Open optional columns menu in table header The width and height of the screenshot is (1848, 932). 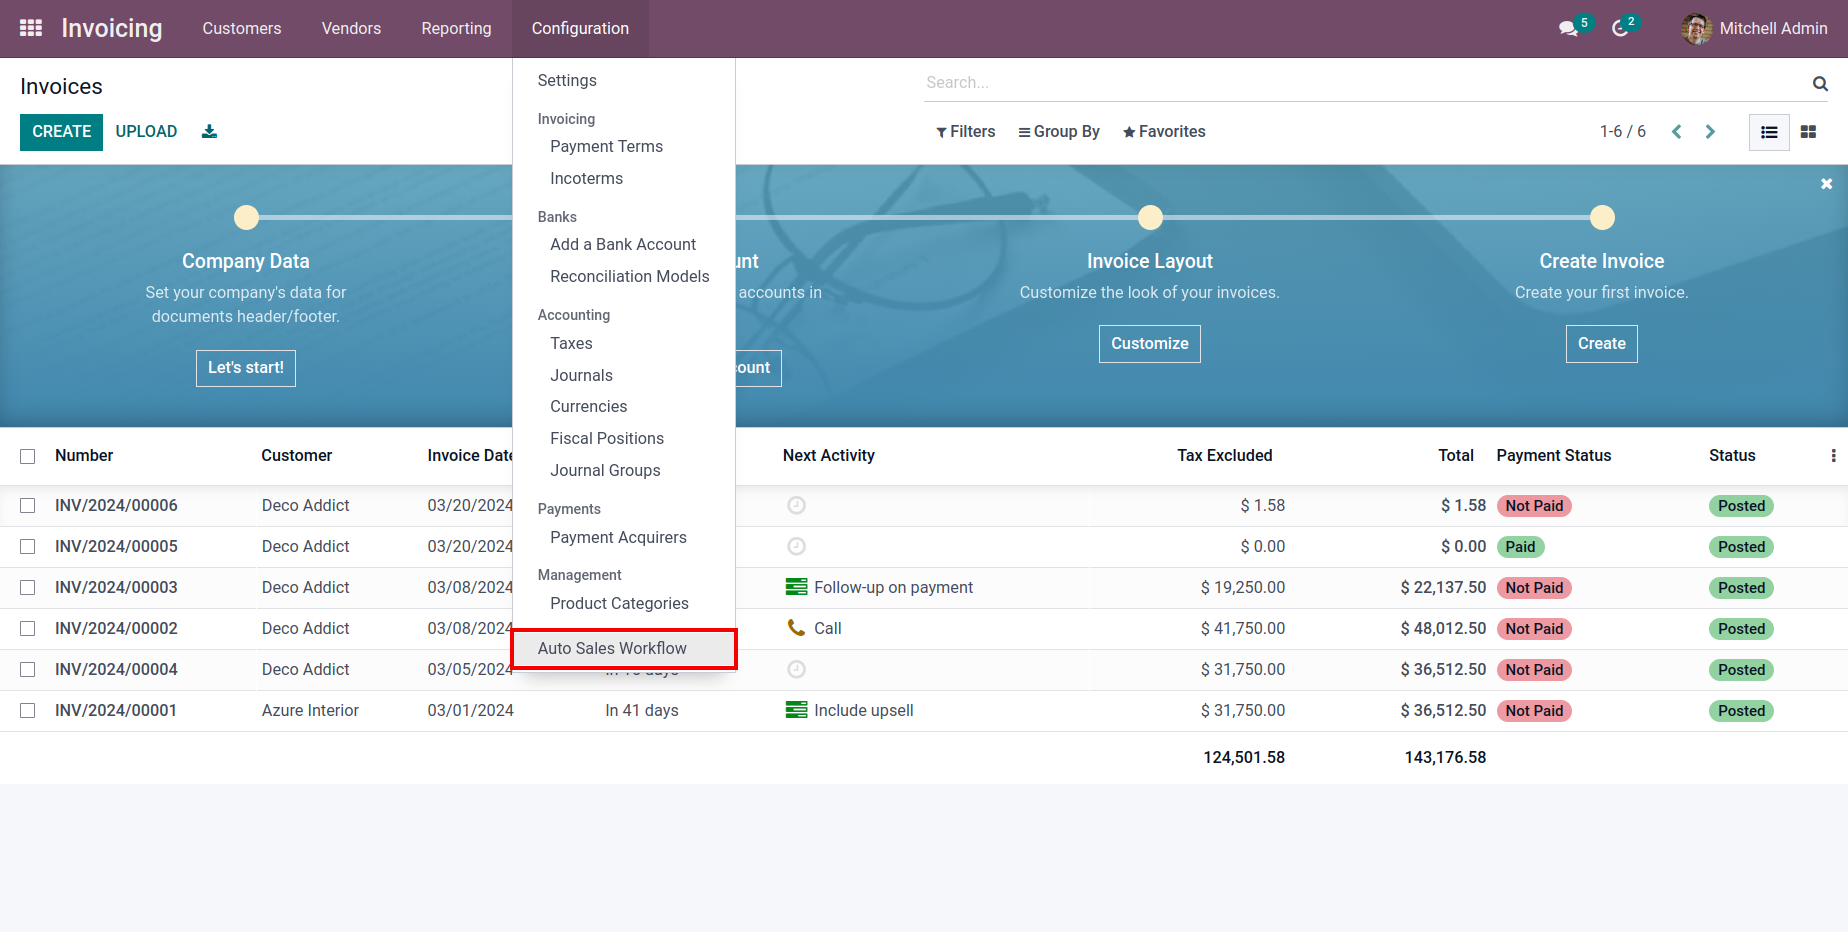(x=1833, y=456)
